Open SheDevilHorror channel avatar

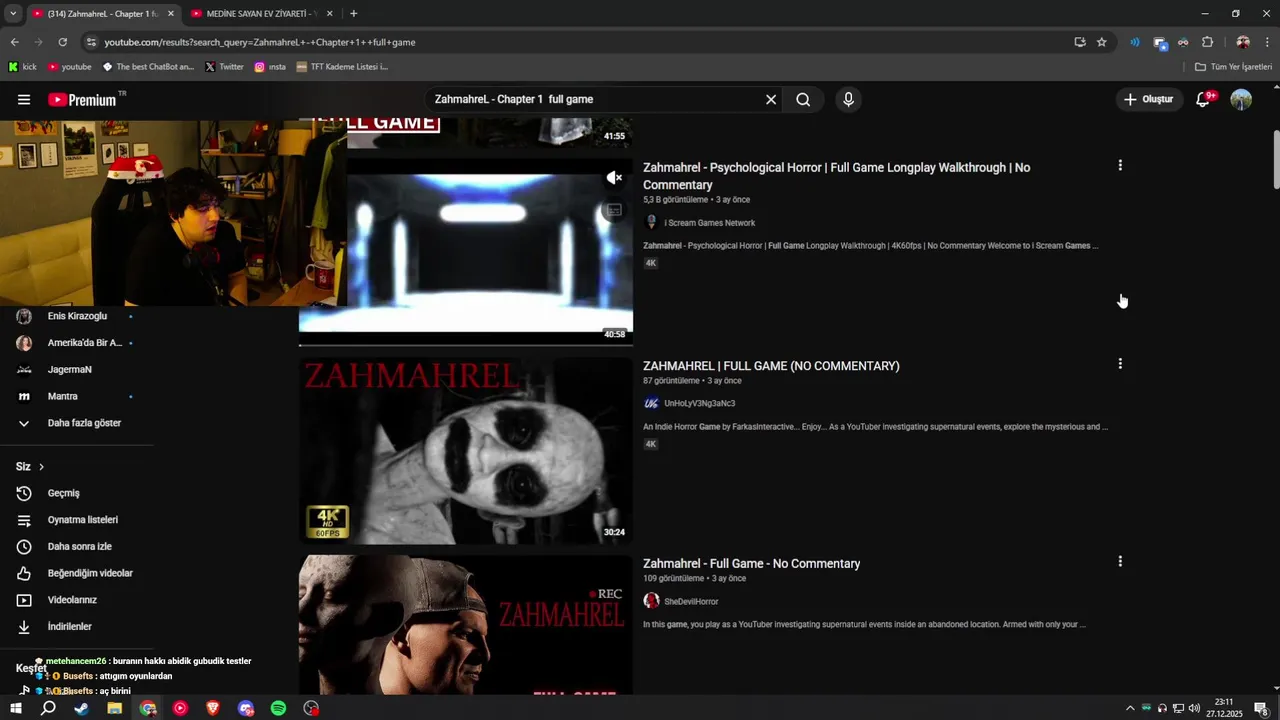(x=651, y=601)
